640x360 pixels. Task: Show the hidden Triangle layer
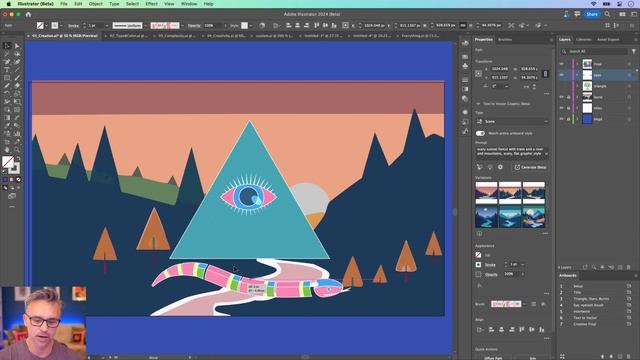(562, 86)
